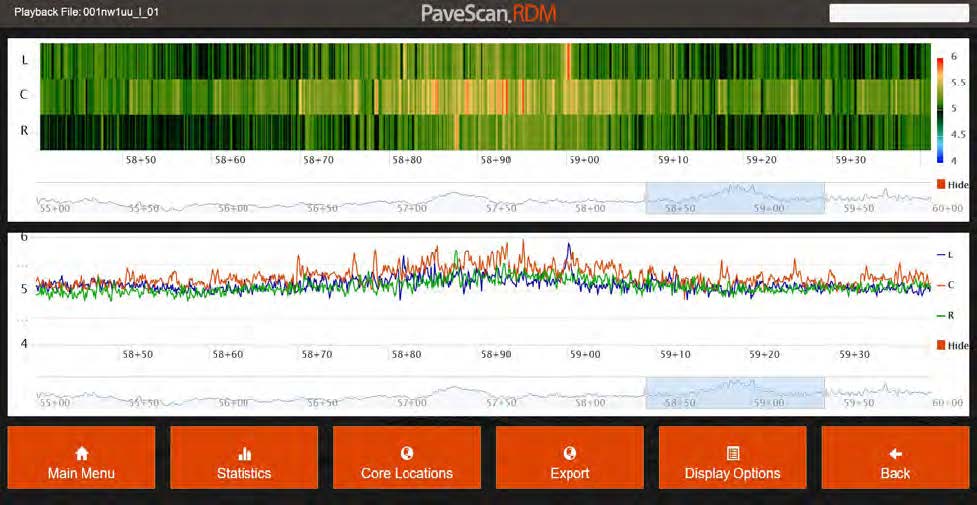Toggle the L series in chart legend
The image size is (977, 505).
pos(945,255)
